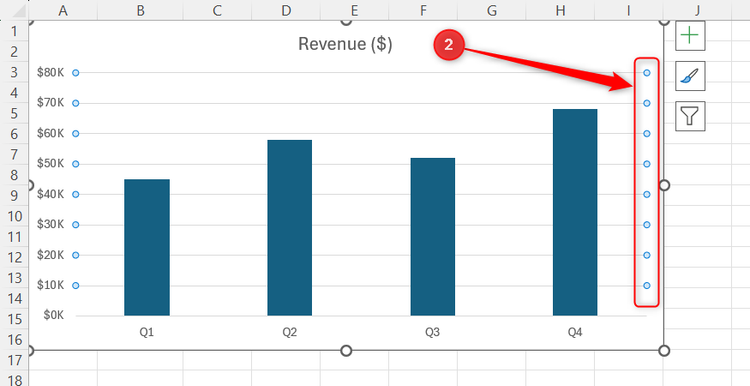Click the Q2 category label

click(x=289, y=332)
